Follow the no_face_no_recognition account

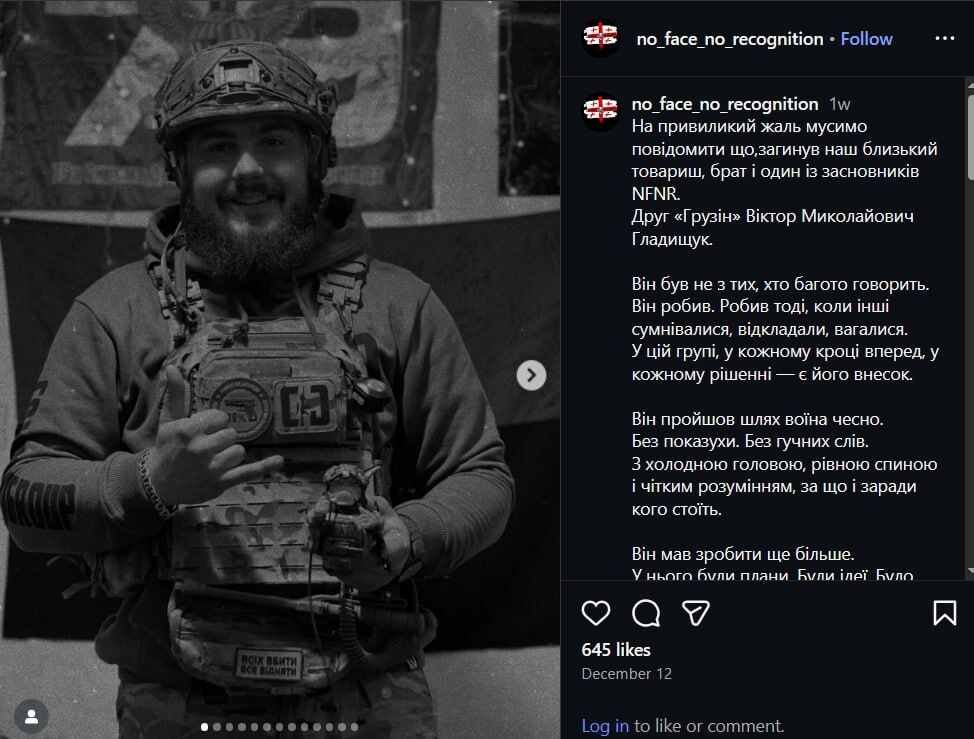tap(866, 39)
